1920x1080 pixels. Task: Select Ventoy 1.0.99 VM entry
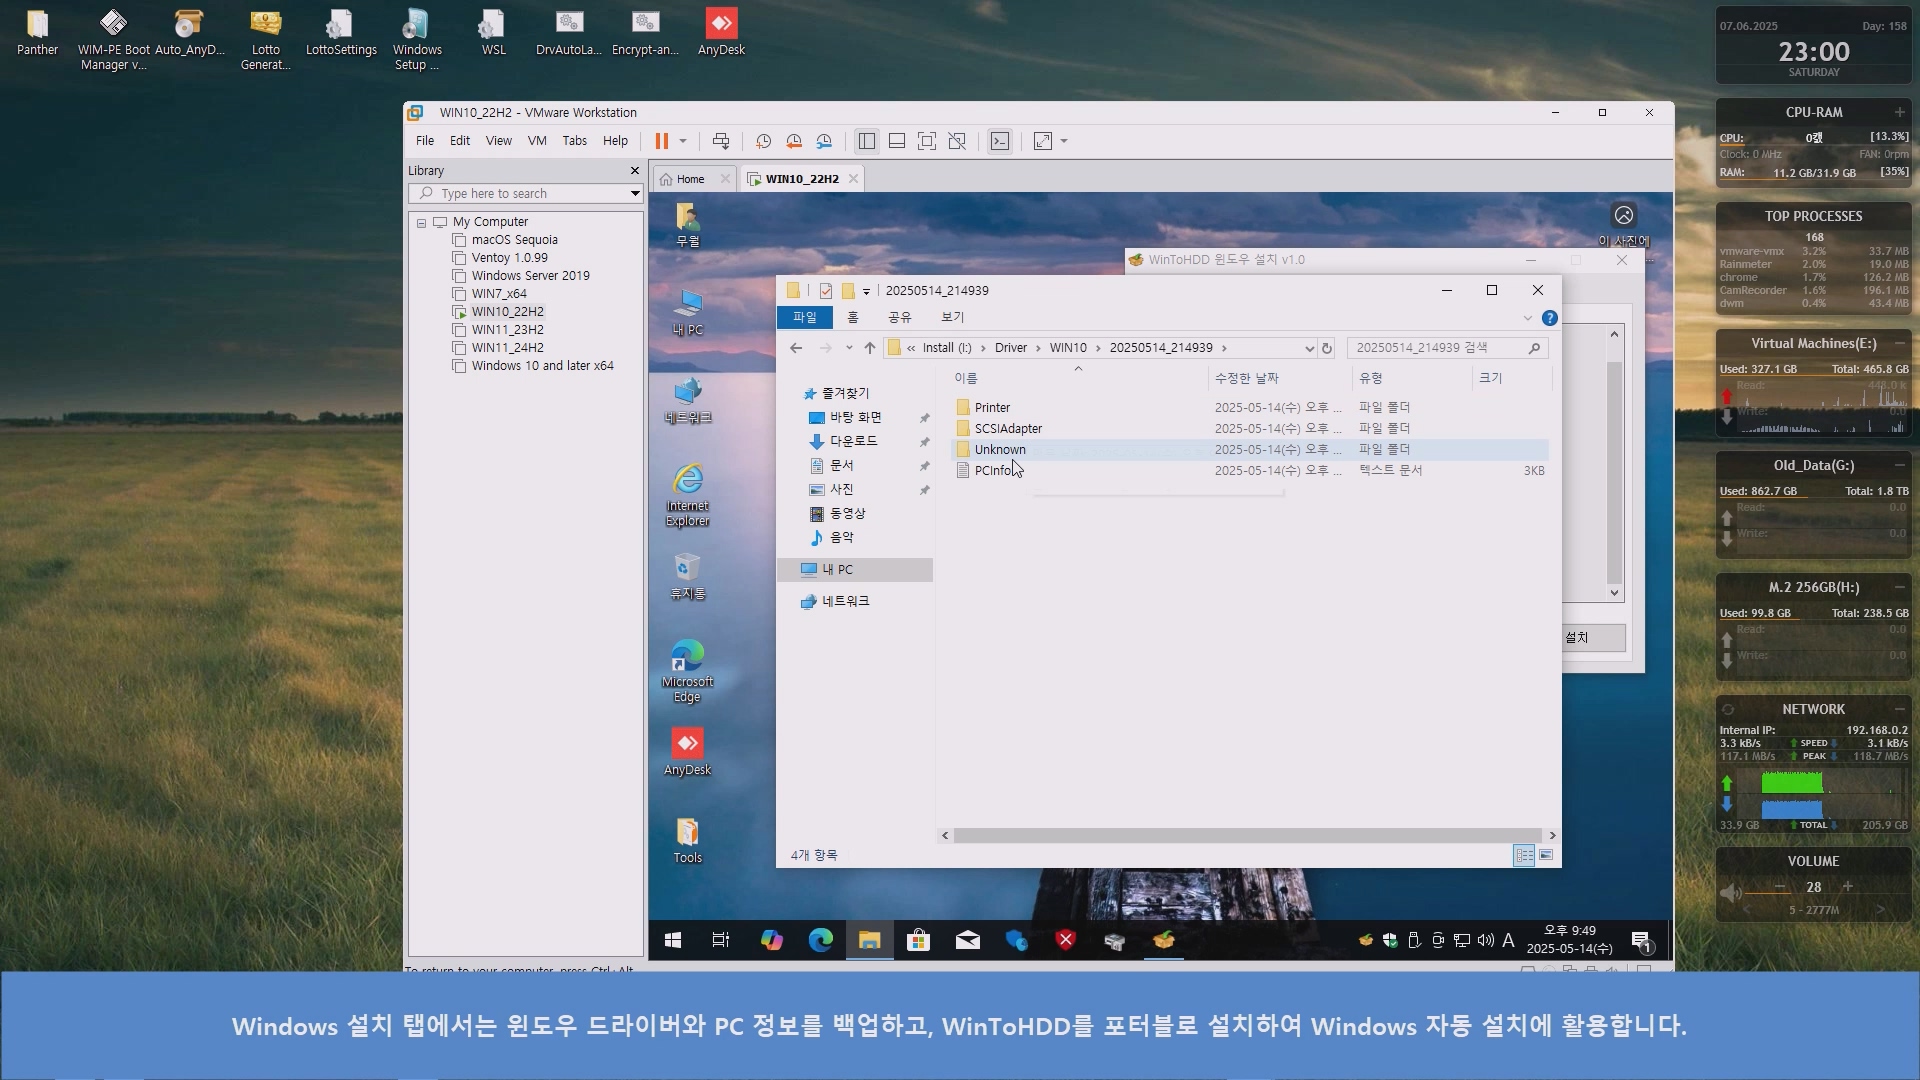click(509, 258)
